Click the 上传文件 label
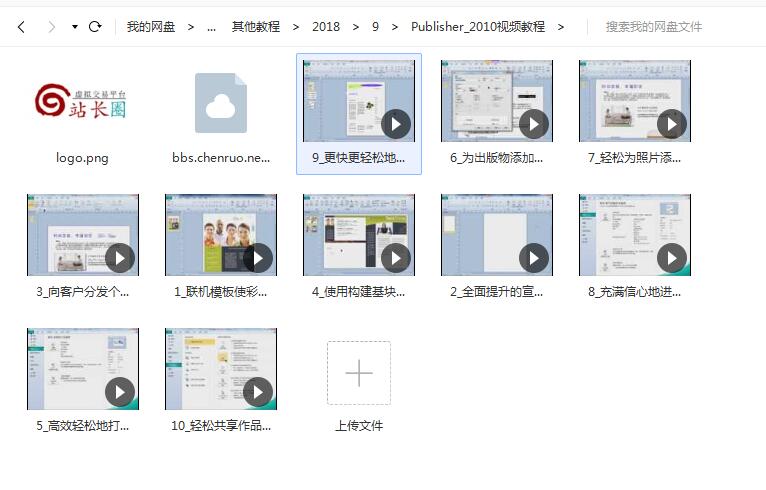 point(359,426)
